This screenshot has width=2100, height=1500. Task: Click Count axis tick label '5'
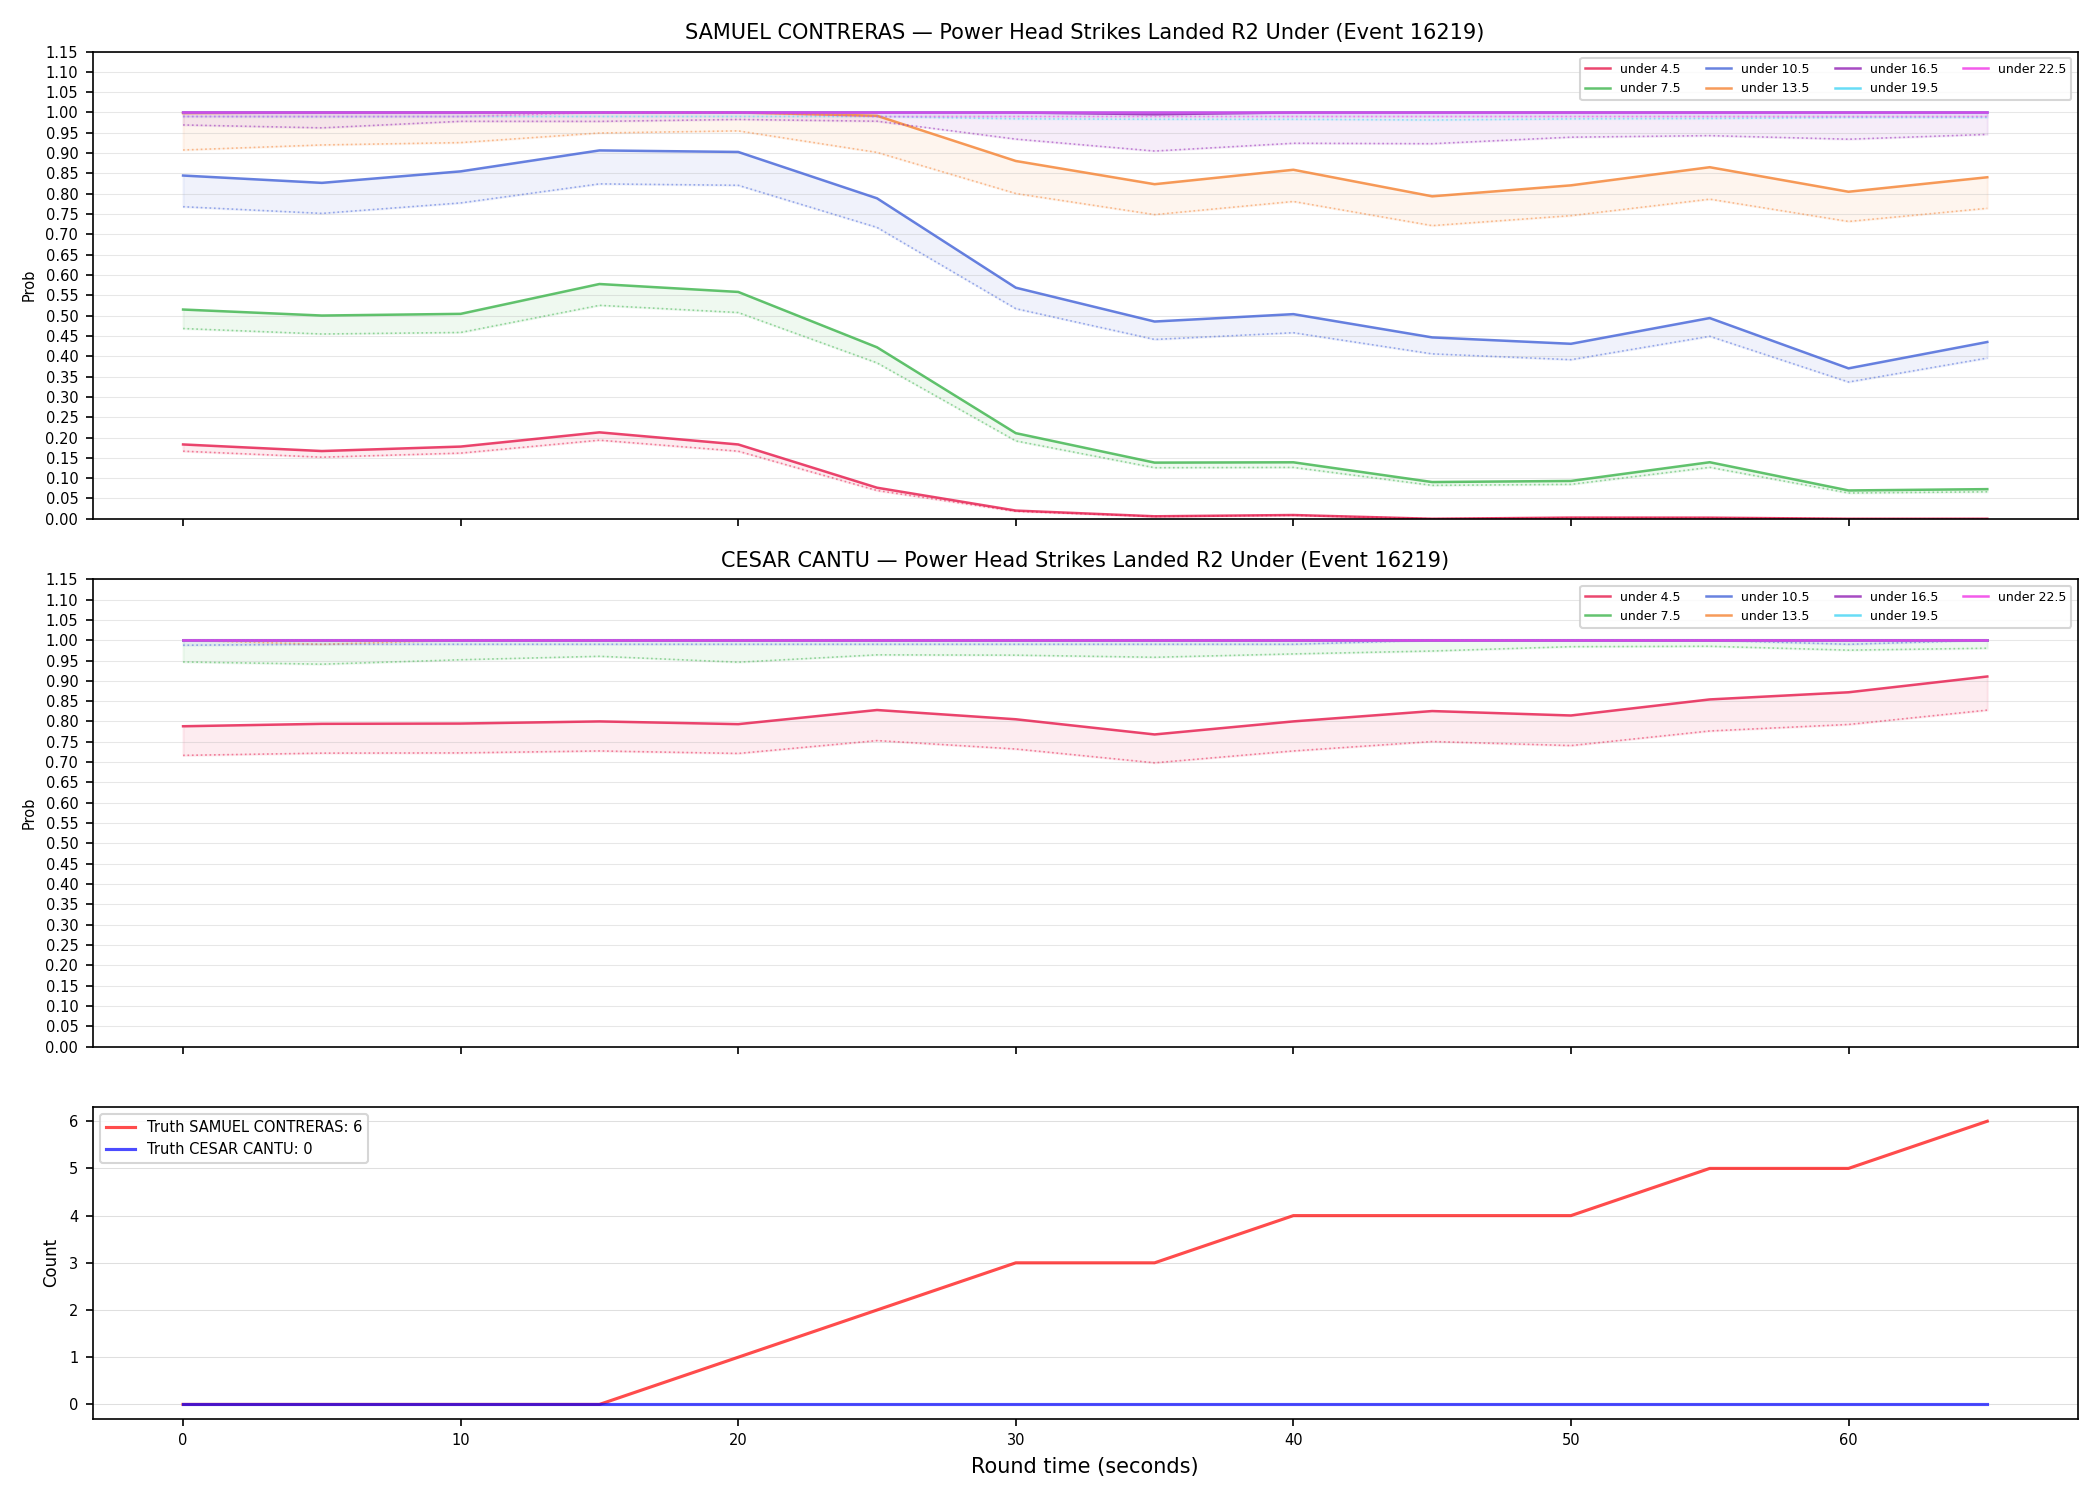(74, 1169)
